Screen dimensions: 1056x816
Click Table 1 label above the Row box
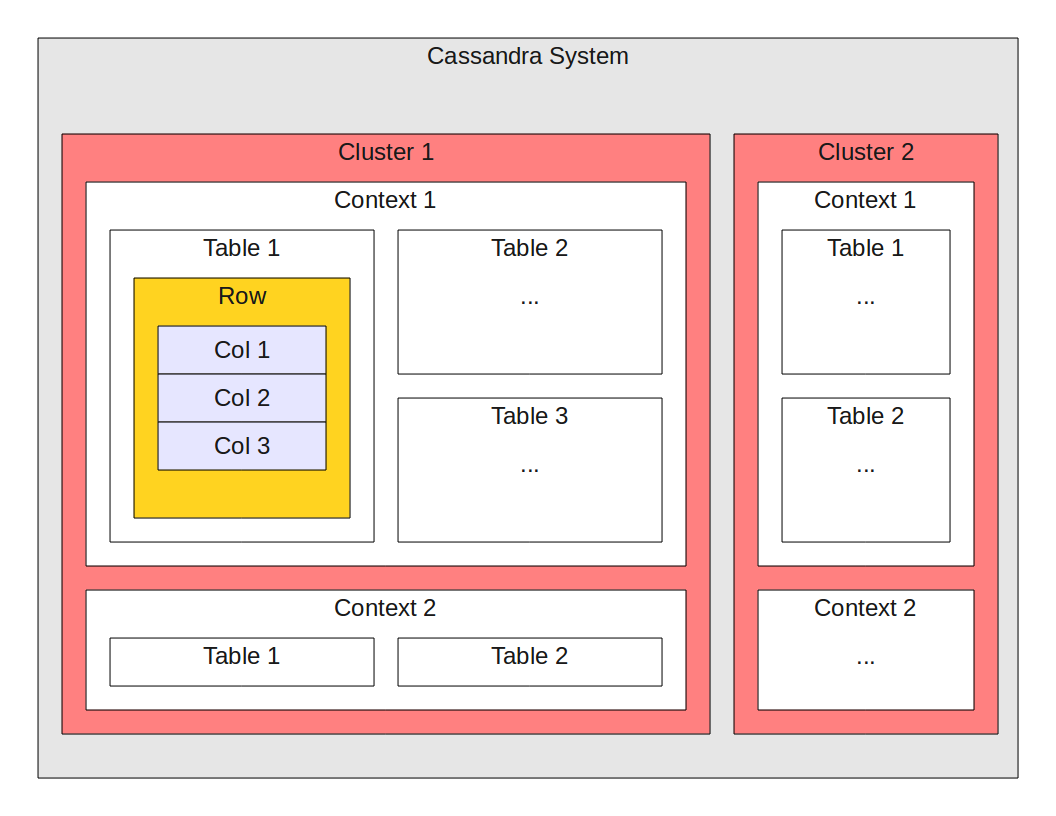tap(241, 248)
